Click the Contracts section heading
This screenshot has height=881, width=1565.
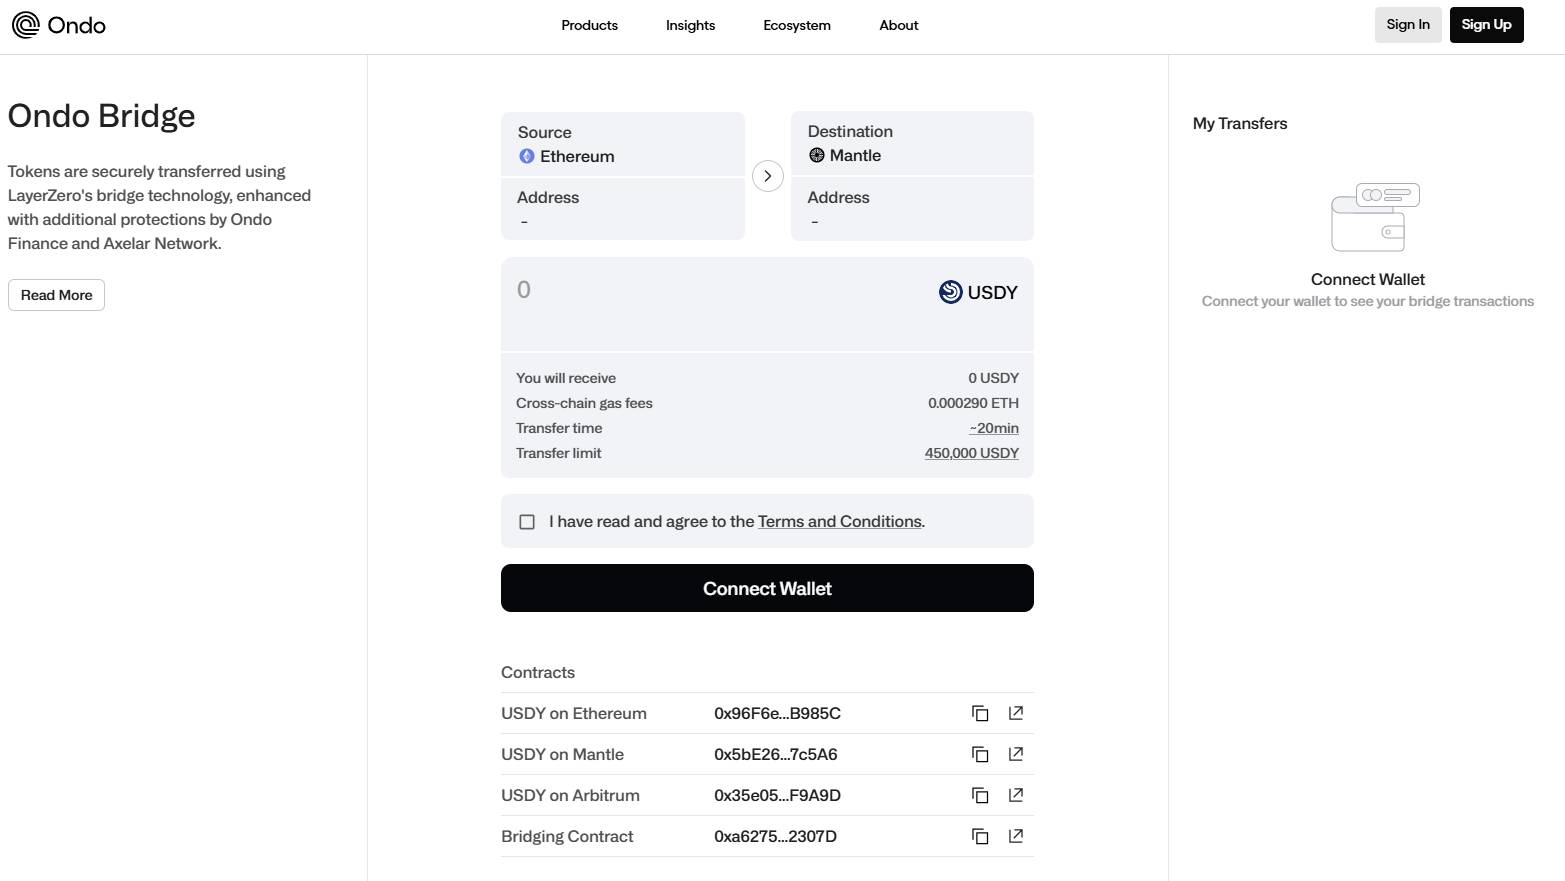(538, 672)
